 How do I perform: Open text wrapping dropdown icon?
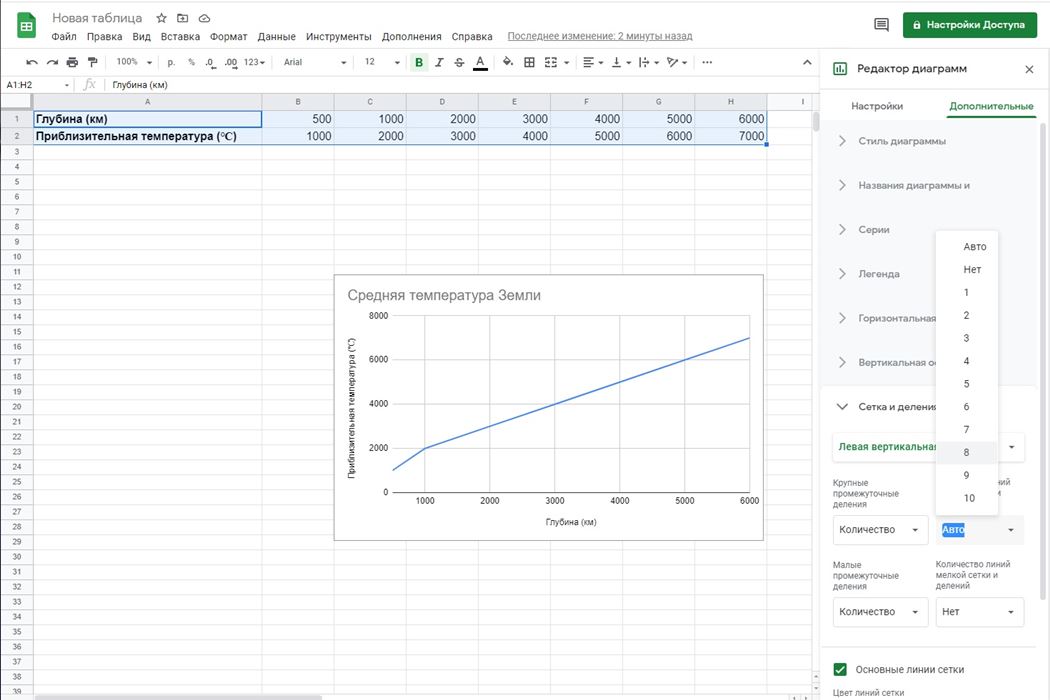[x=649, y=62]
